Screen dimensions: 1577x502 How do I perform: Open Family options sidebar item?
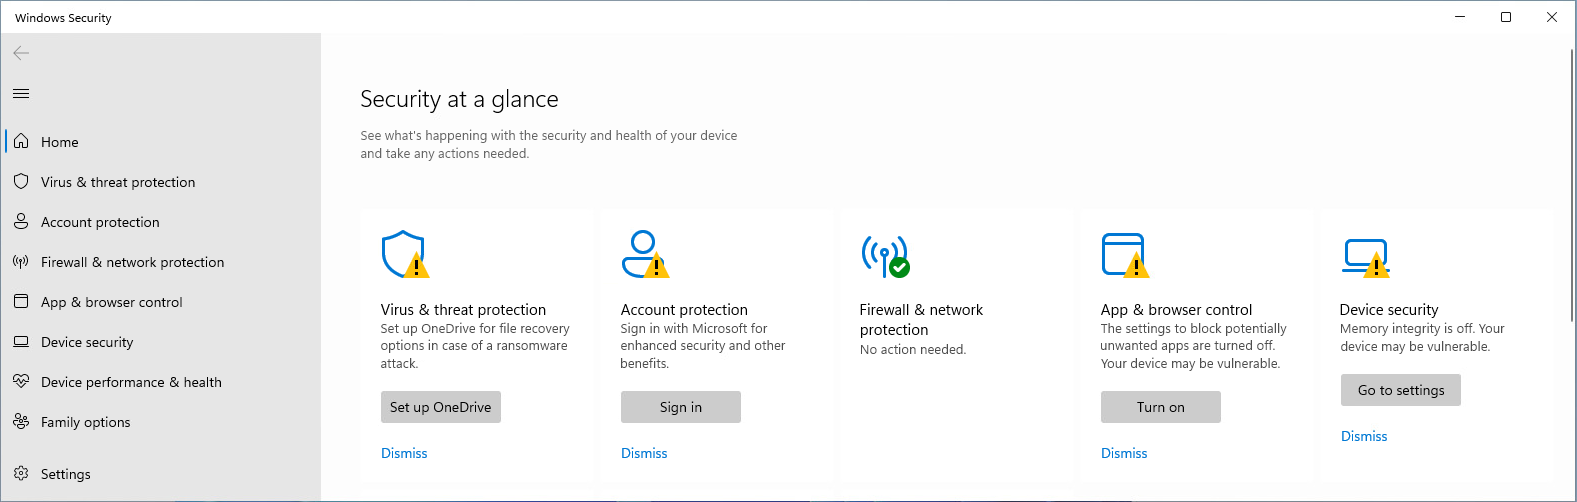[x=161, y=422]
